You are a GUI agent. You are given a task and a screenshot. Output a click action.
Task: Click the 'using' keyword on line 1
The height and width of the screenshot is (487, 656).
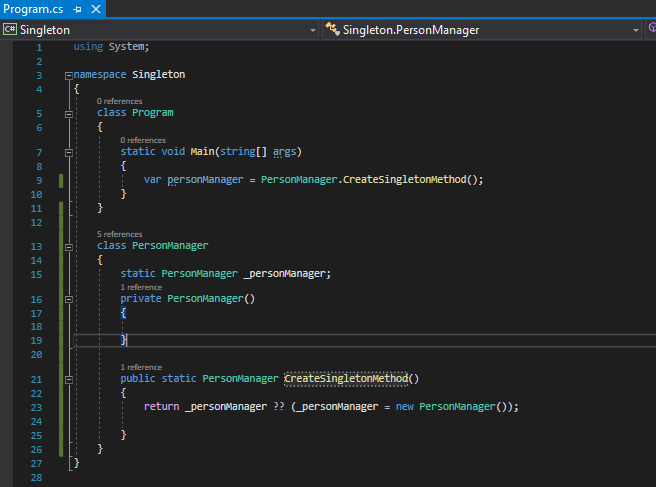click(x=88, y=46)
